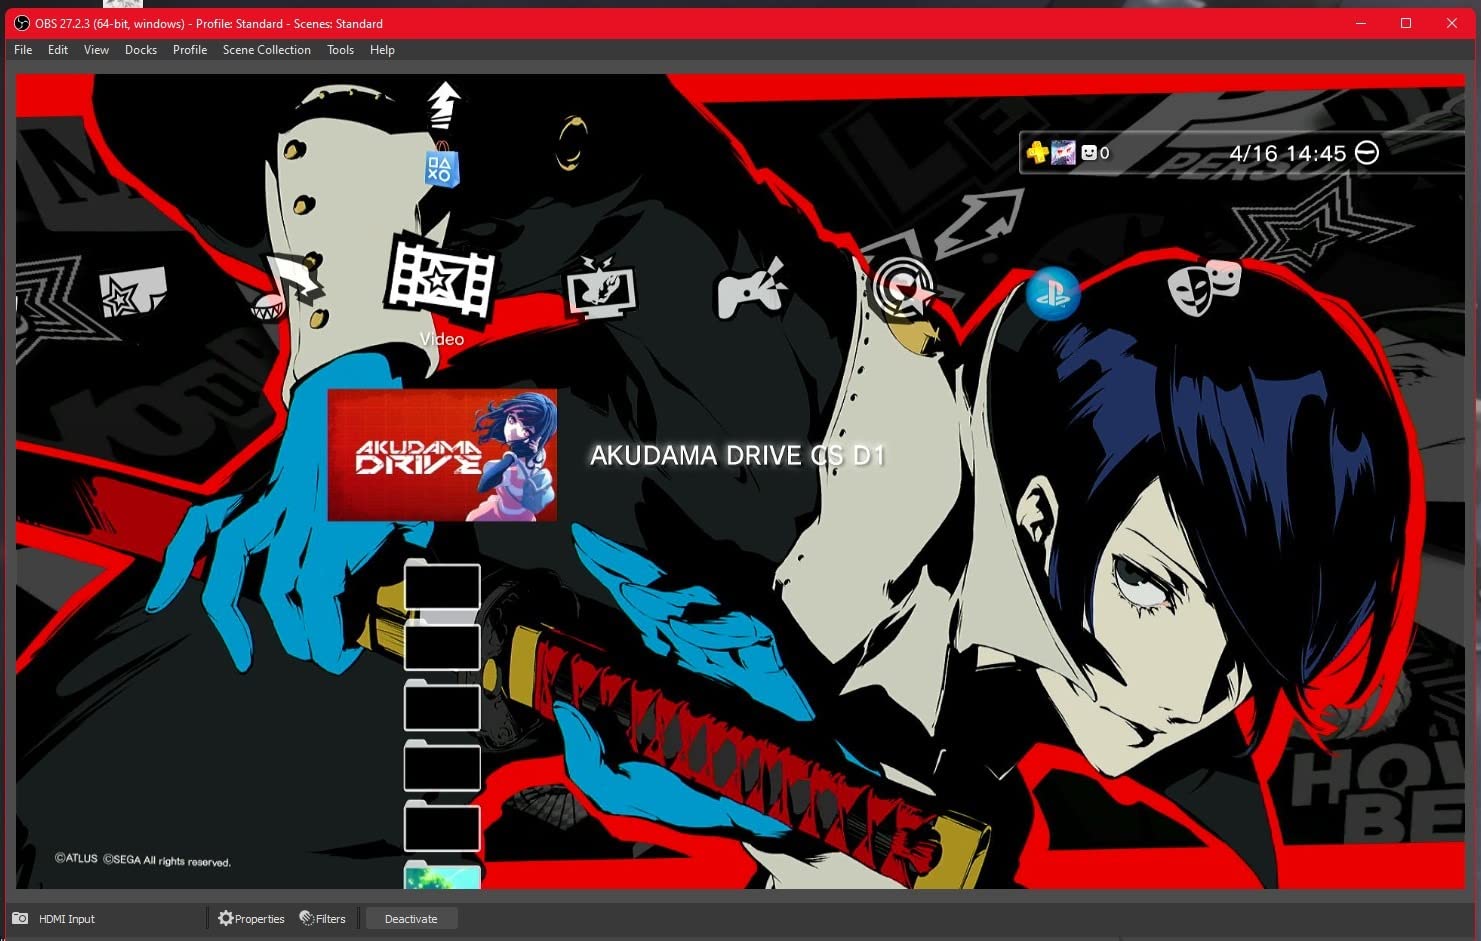Minimize the OBS window
This screenshot has height=941, width=1481.
point(1362,23)
